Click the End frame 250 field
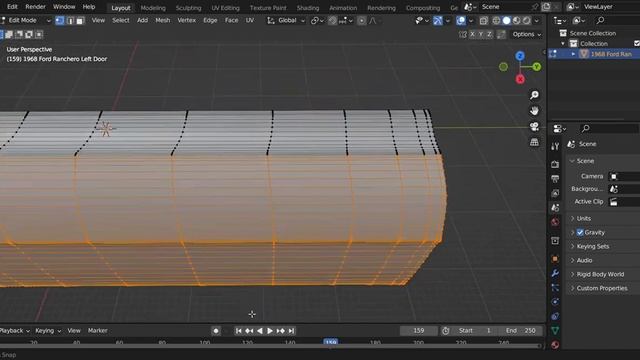Viewport: 640px width, 360px height. coord(521,331)
